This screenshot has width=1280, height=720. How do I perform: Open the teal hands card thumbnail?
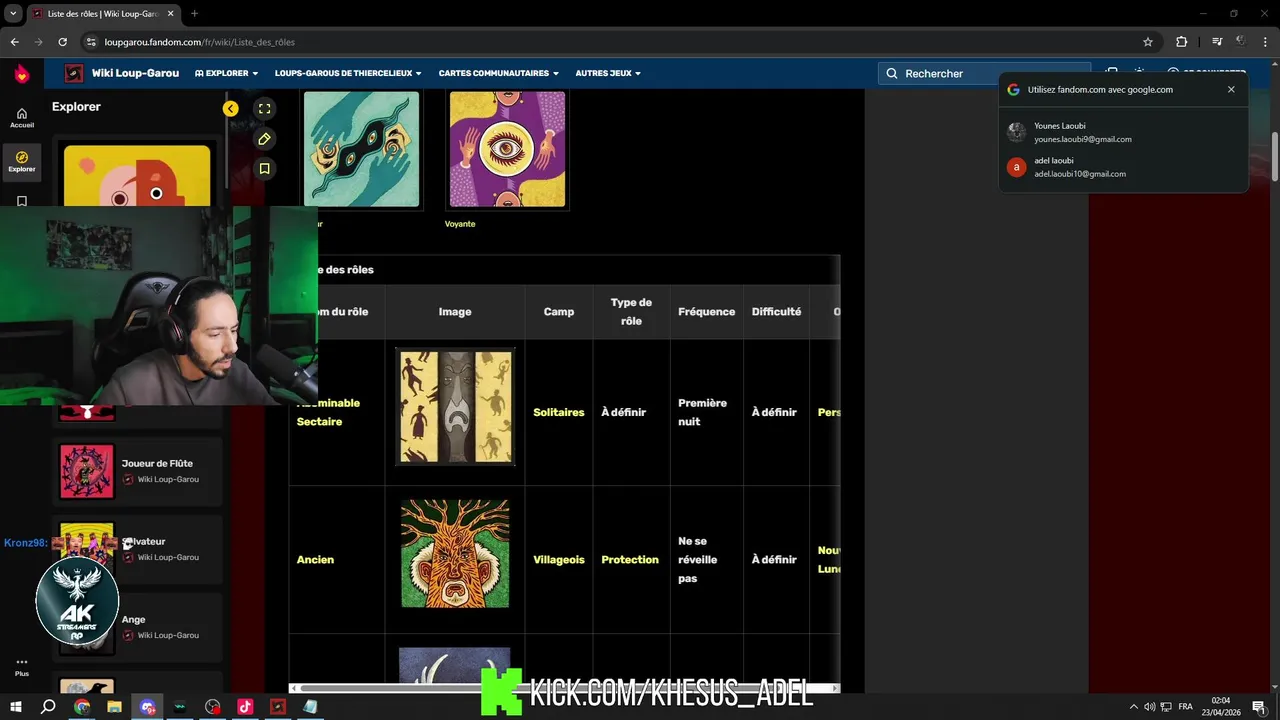click(x=361, y=149)
